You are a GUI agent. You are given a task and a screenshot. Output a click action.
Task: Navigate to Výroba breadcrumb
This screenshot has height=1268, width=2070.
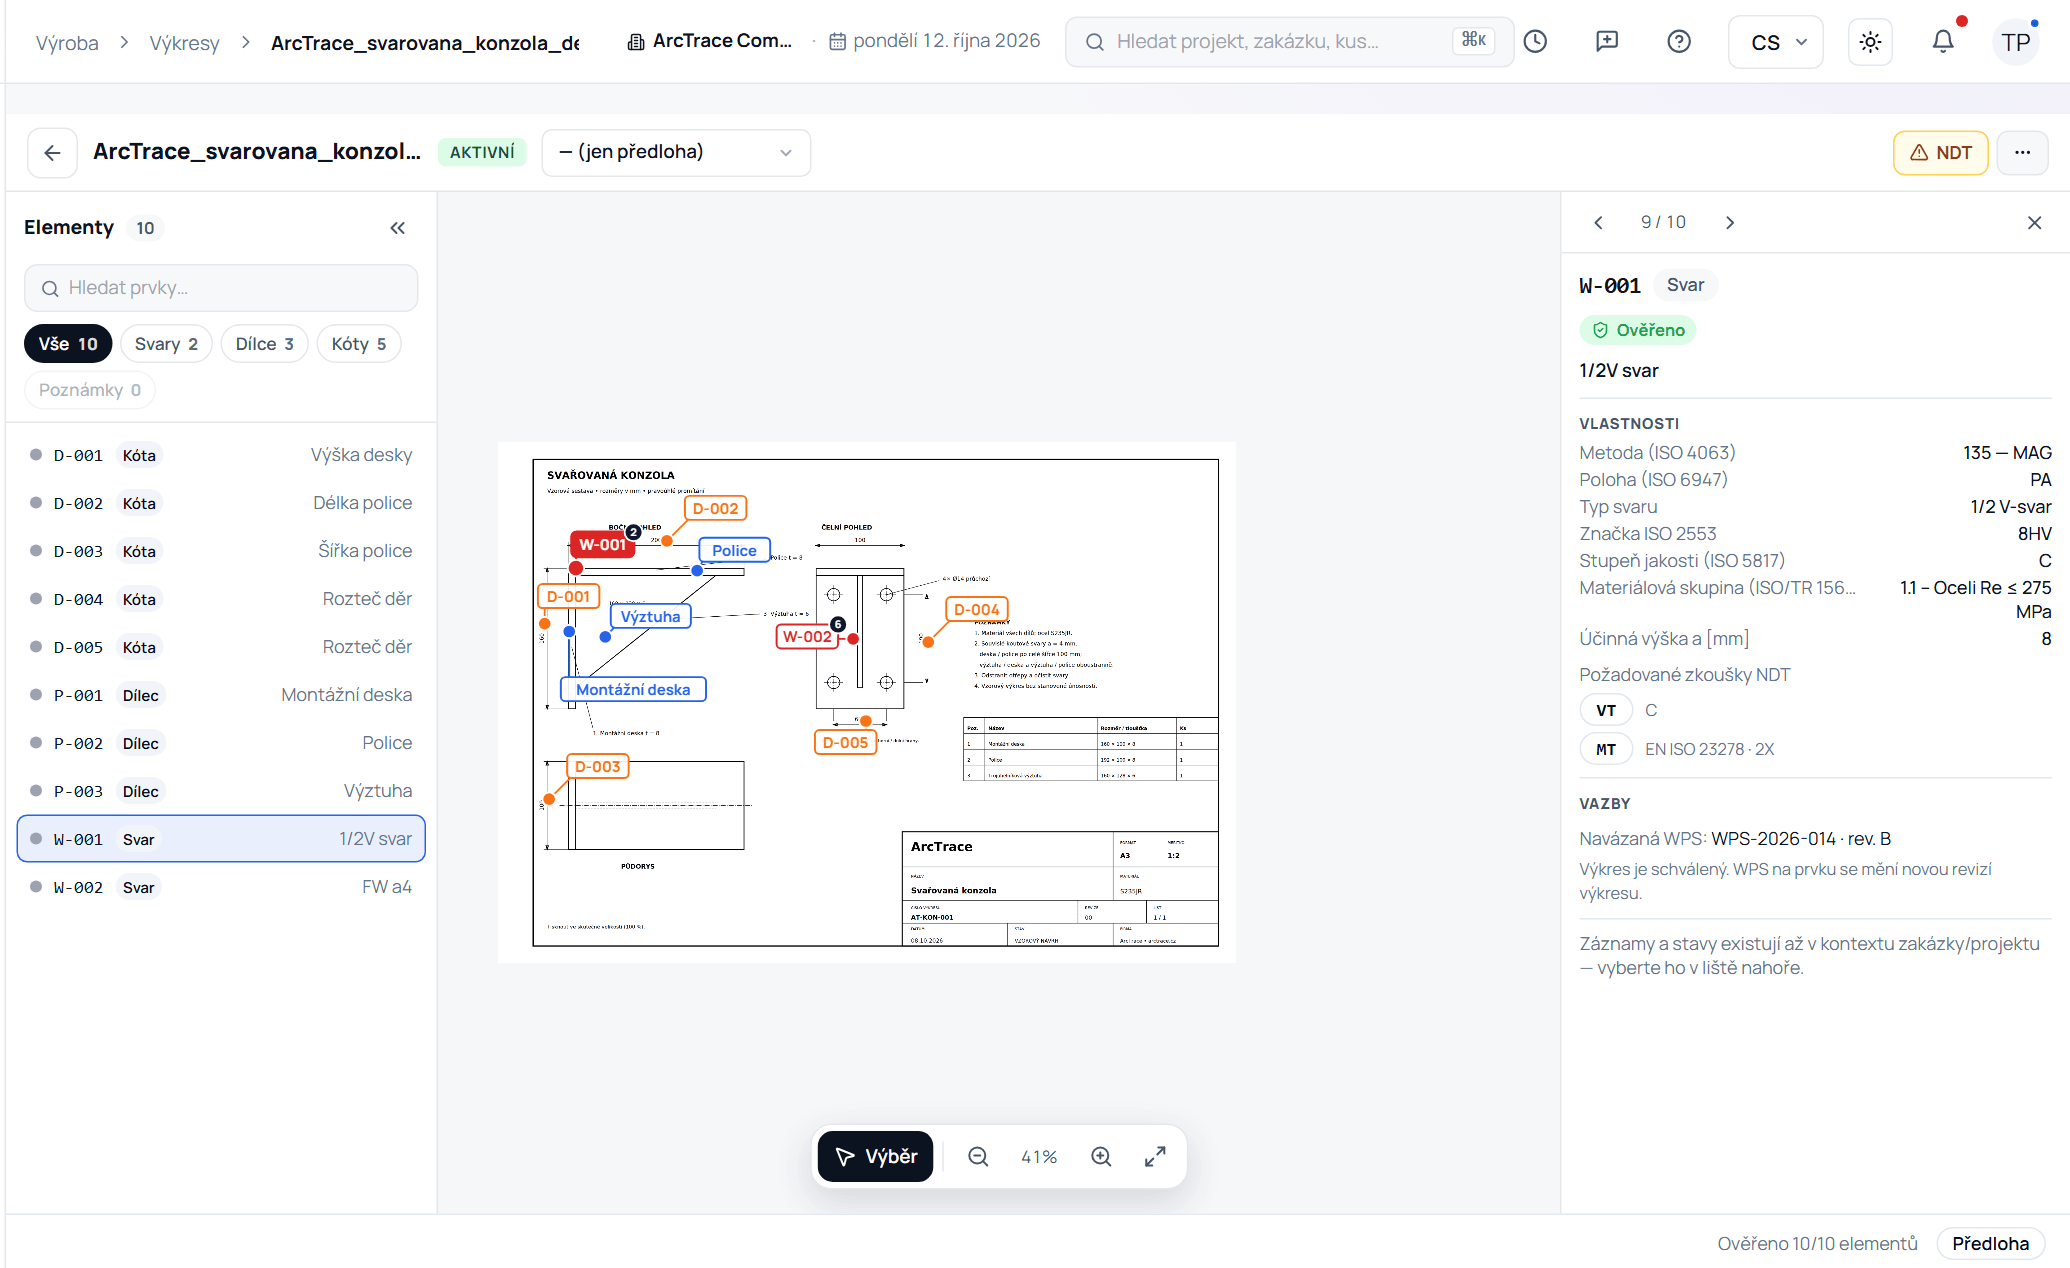[x=67, y=43]
